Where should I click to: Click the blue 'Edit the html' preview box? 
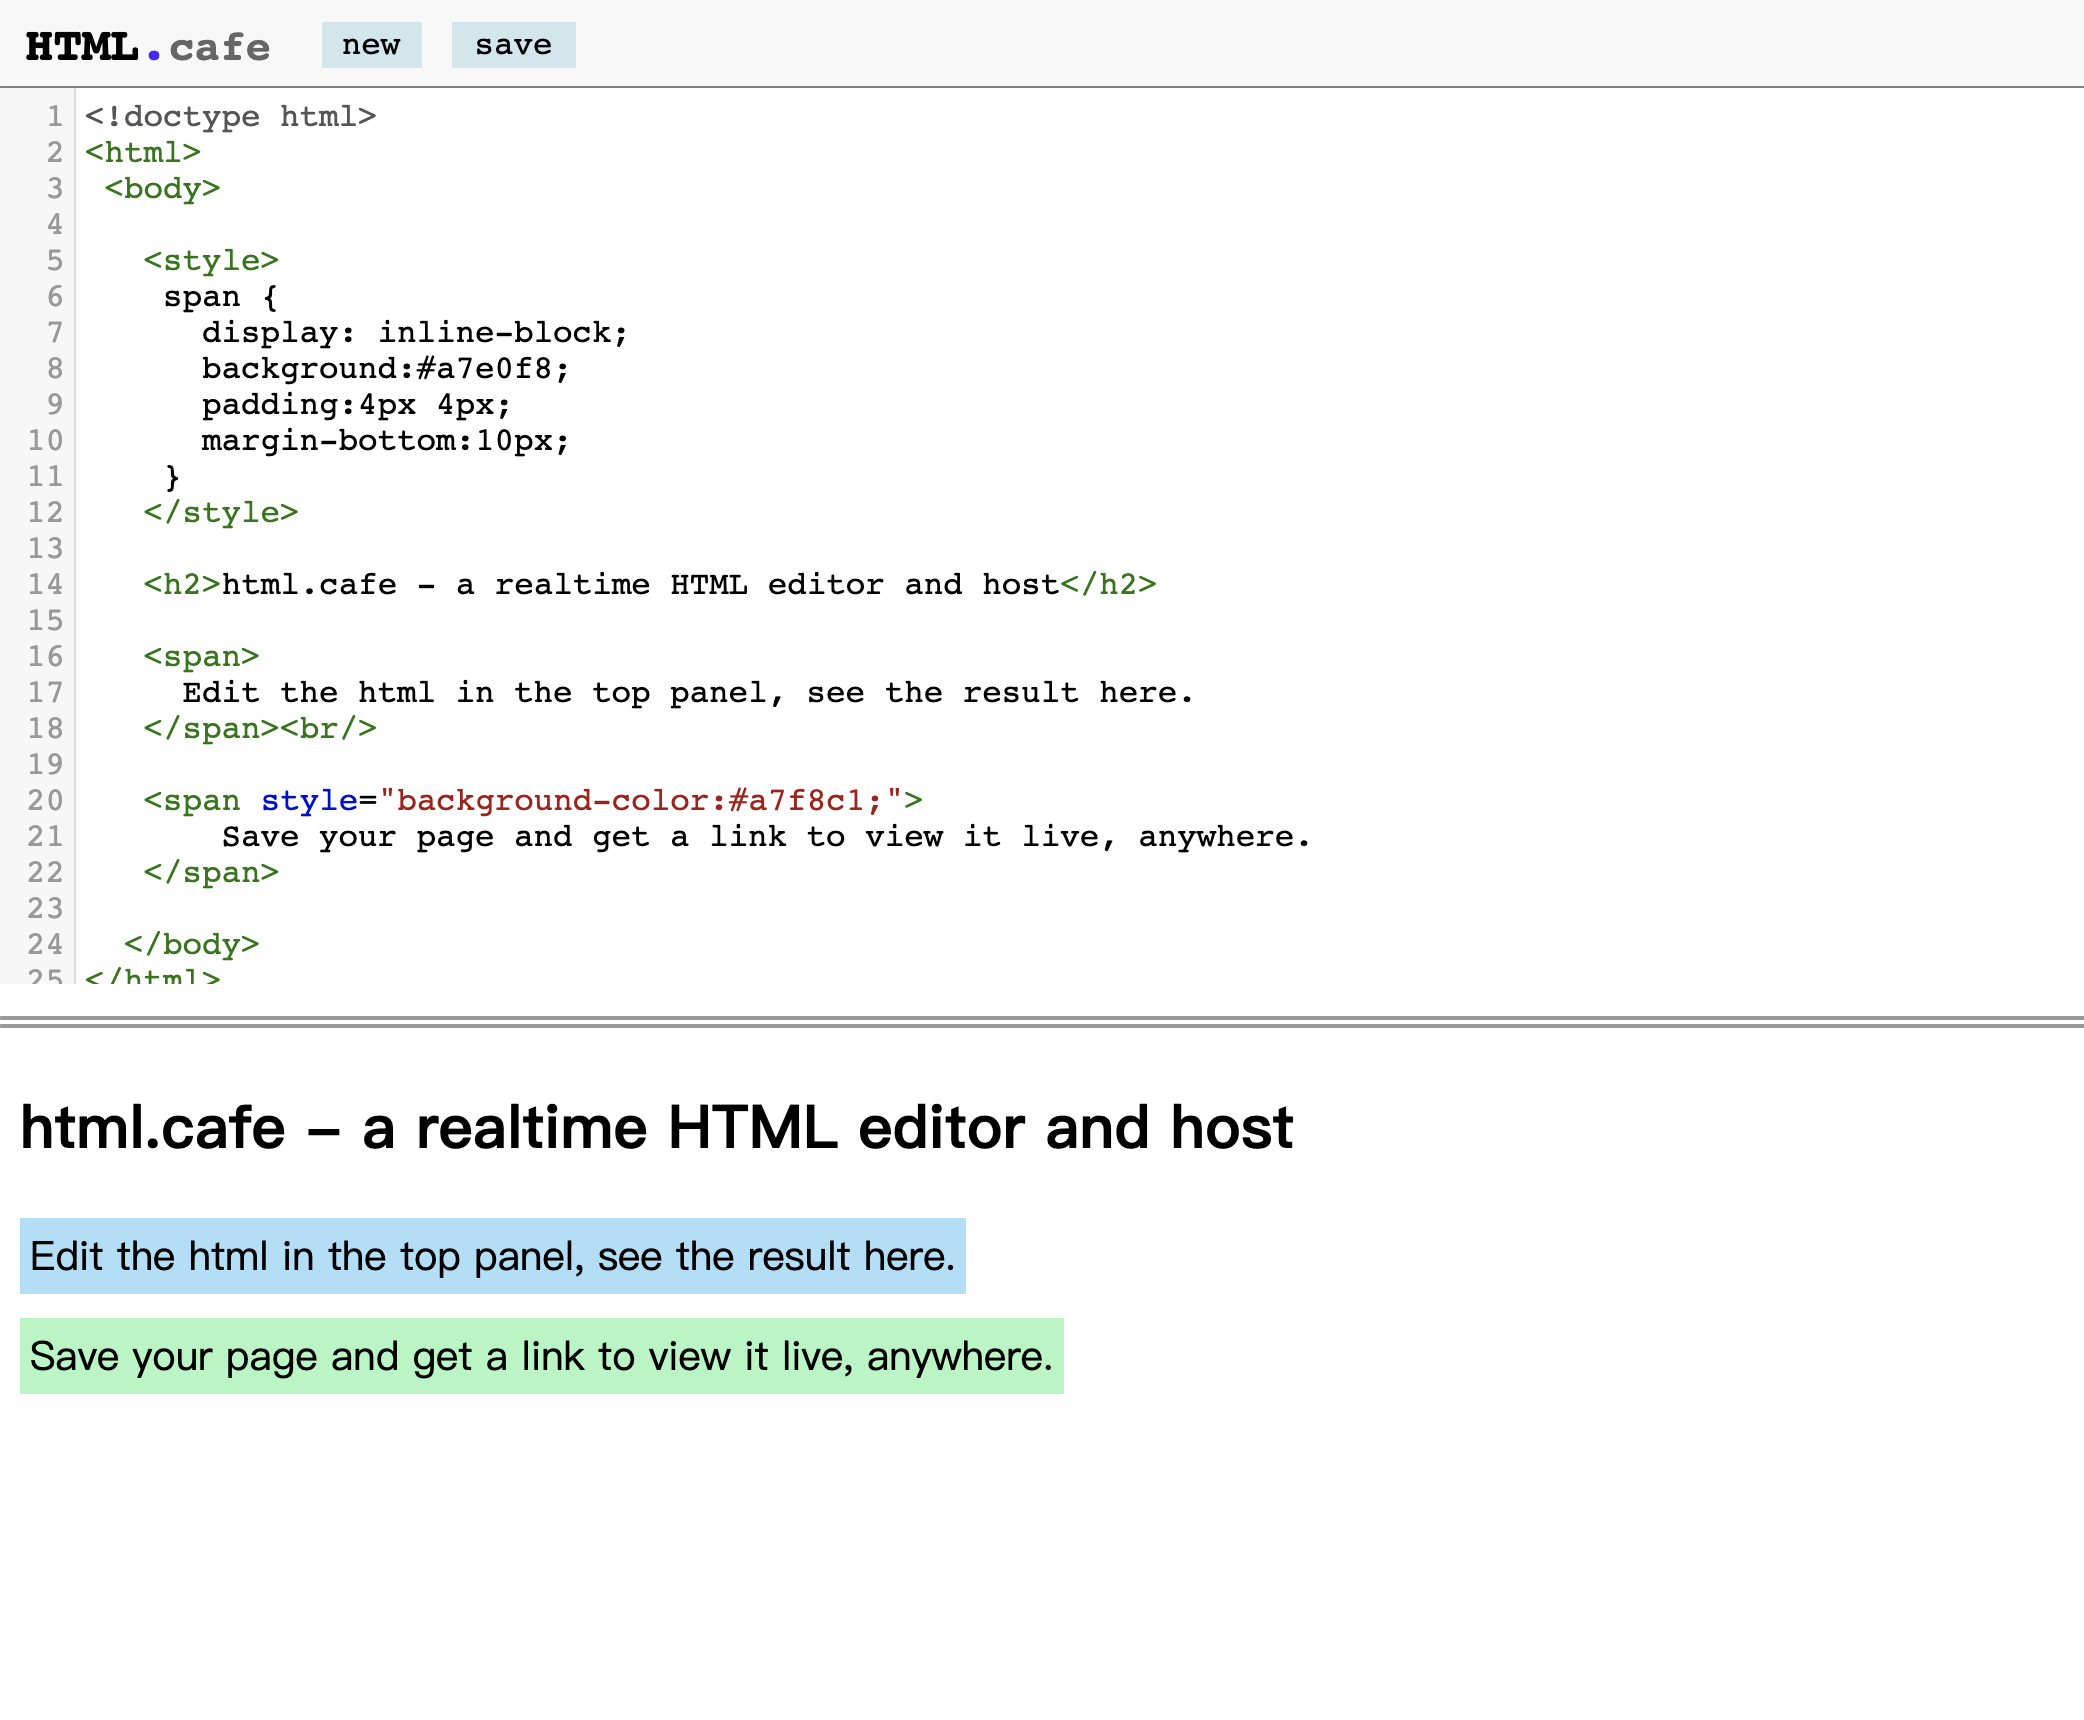[x=492, y=1256]
